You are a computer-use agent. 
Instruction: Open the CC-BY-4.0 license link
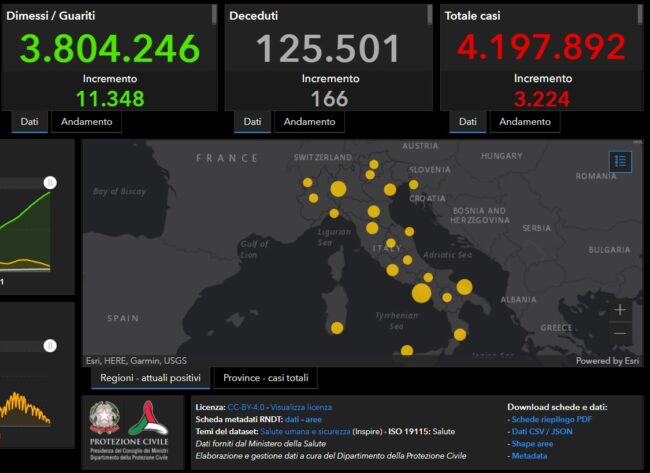[246, 408]
